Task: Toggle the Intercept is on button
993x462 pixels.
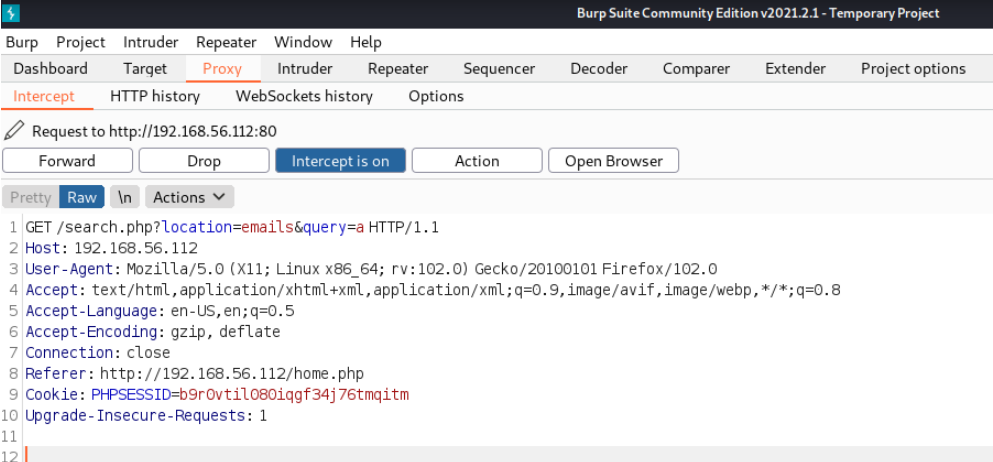Action: pos(340,161)
